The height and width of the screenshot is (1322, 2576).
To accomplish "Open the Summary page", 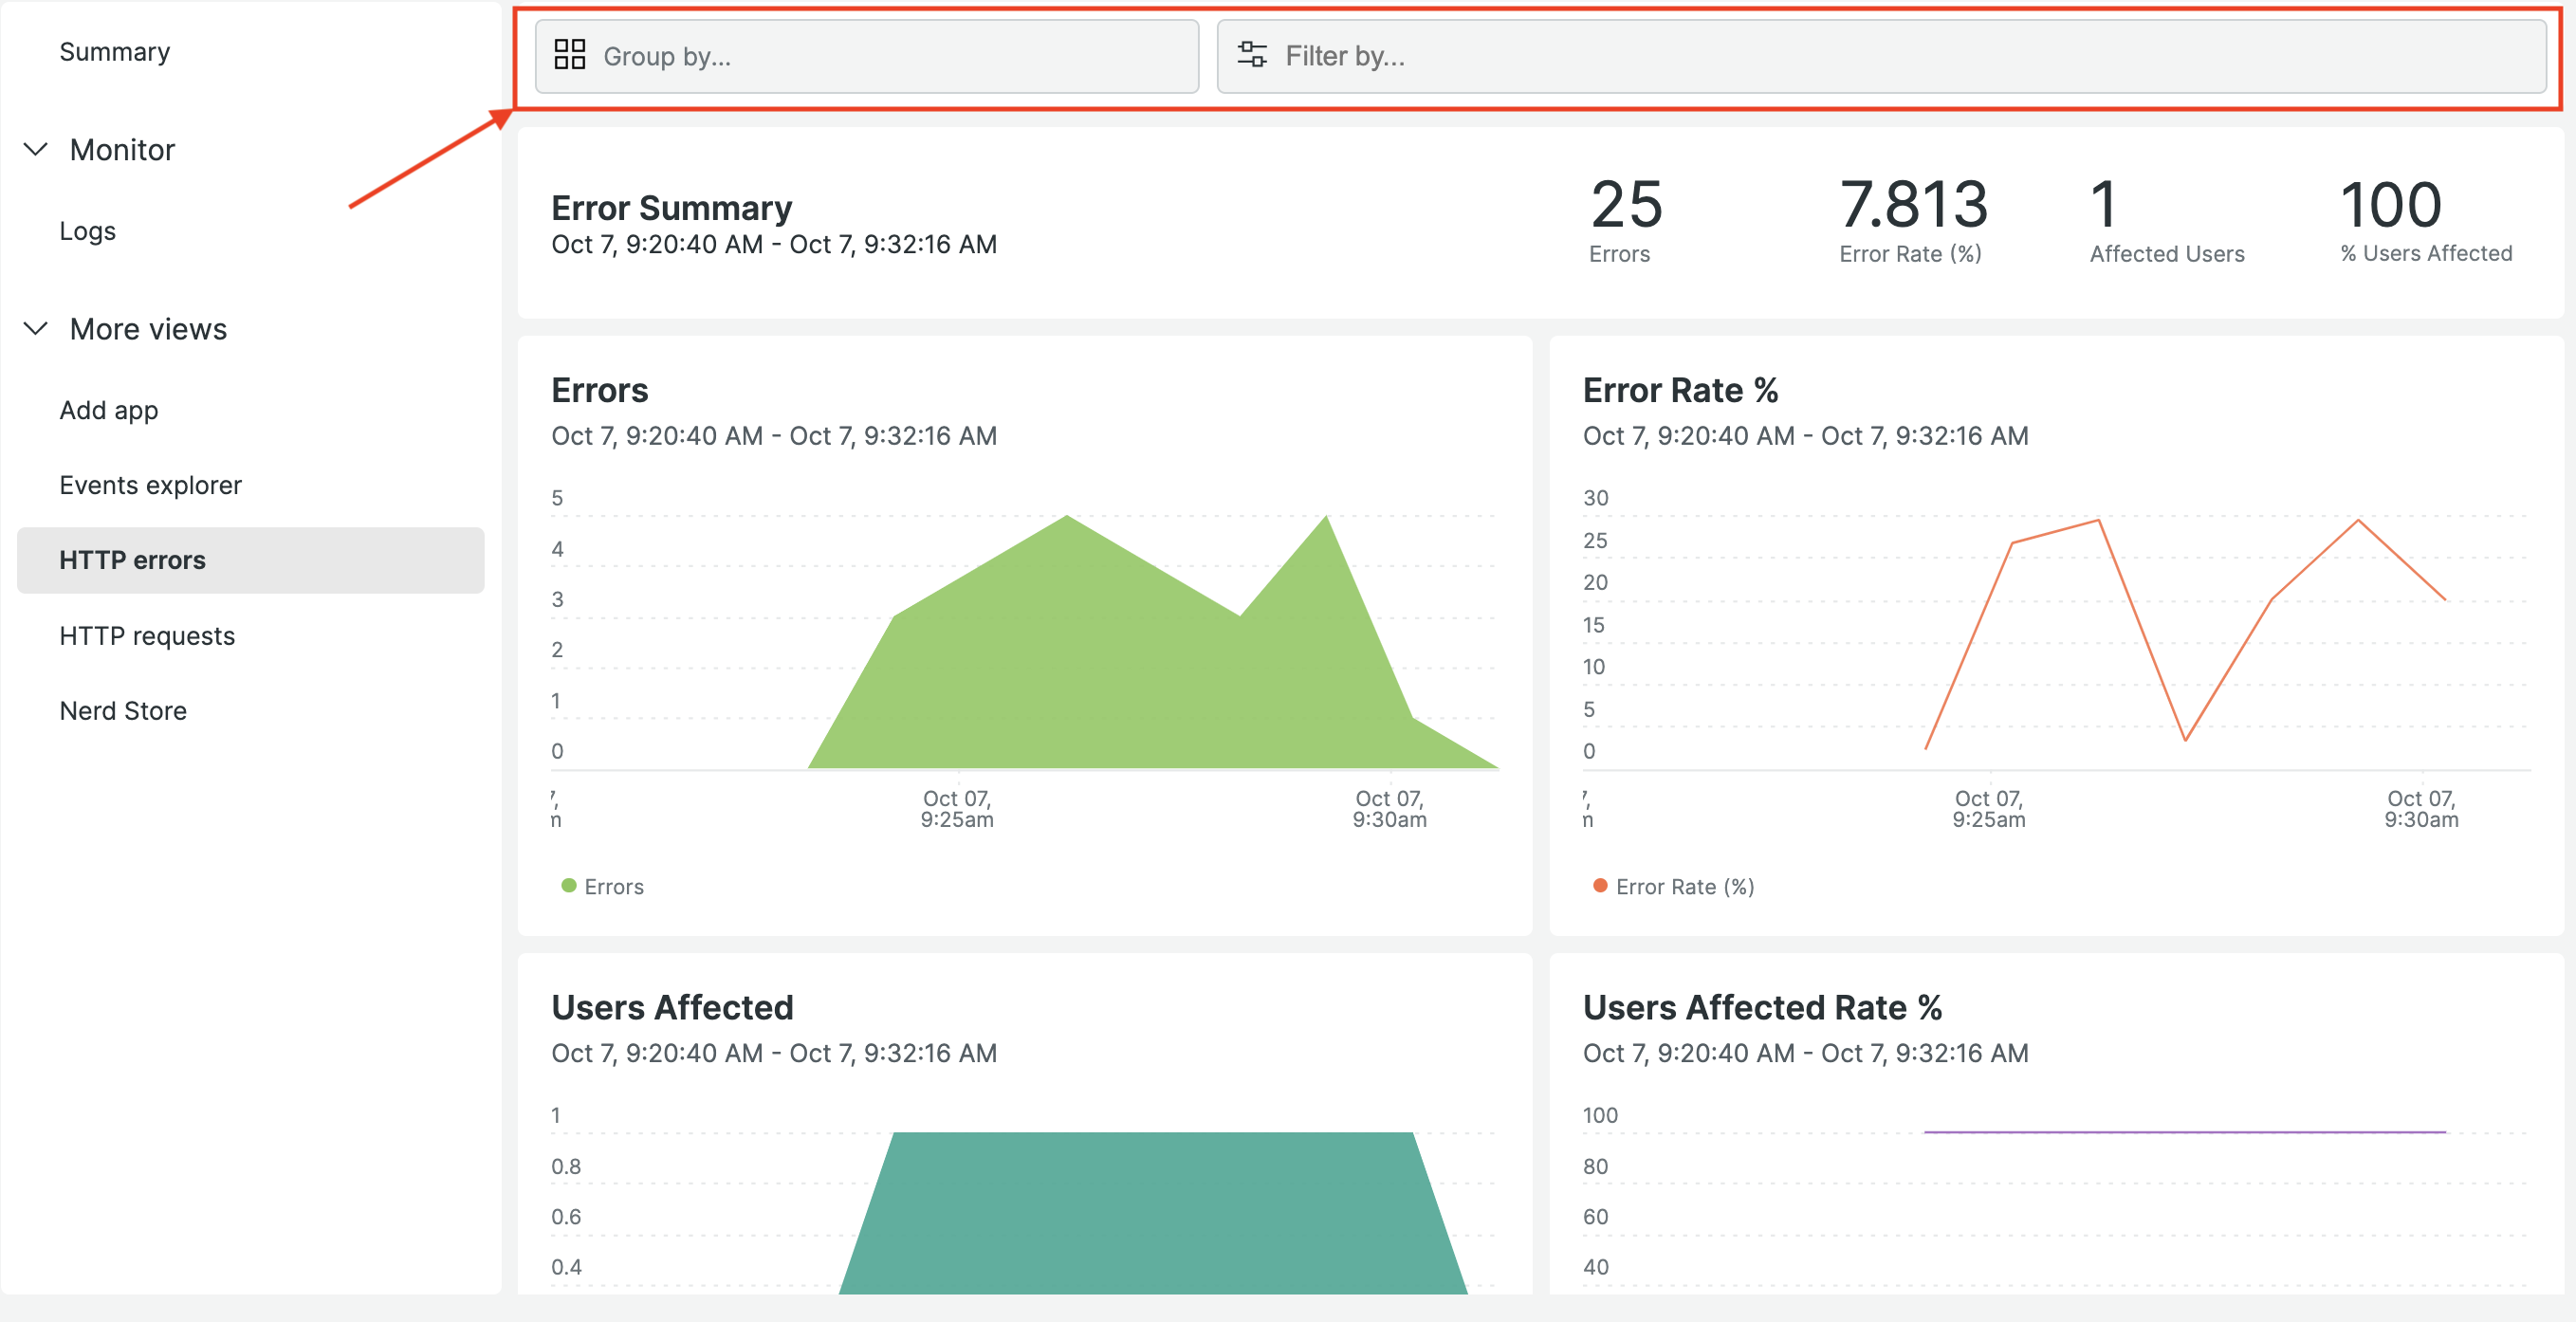I will tap(114, 52).
